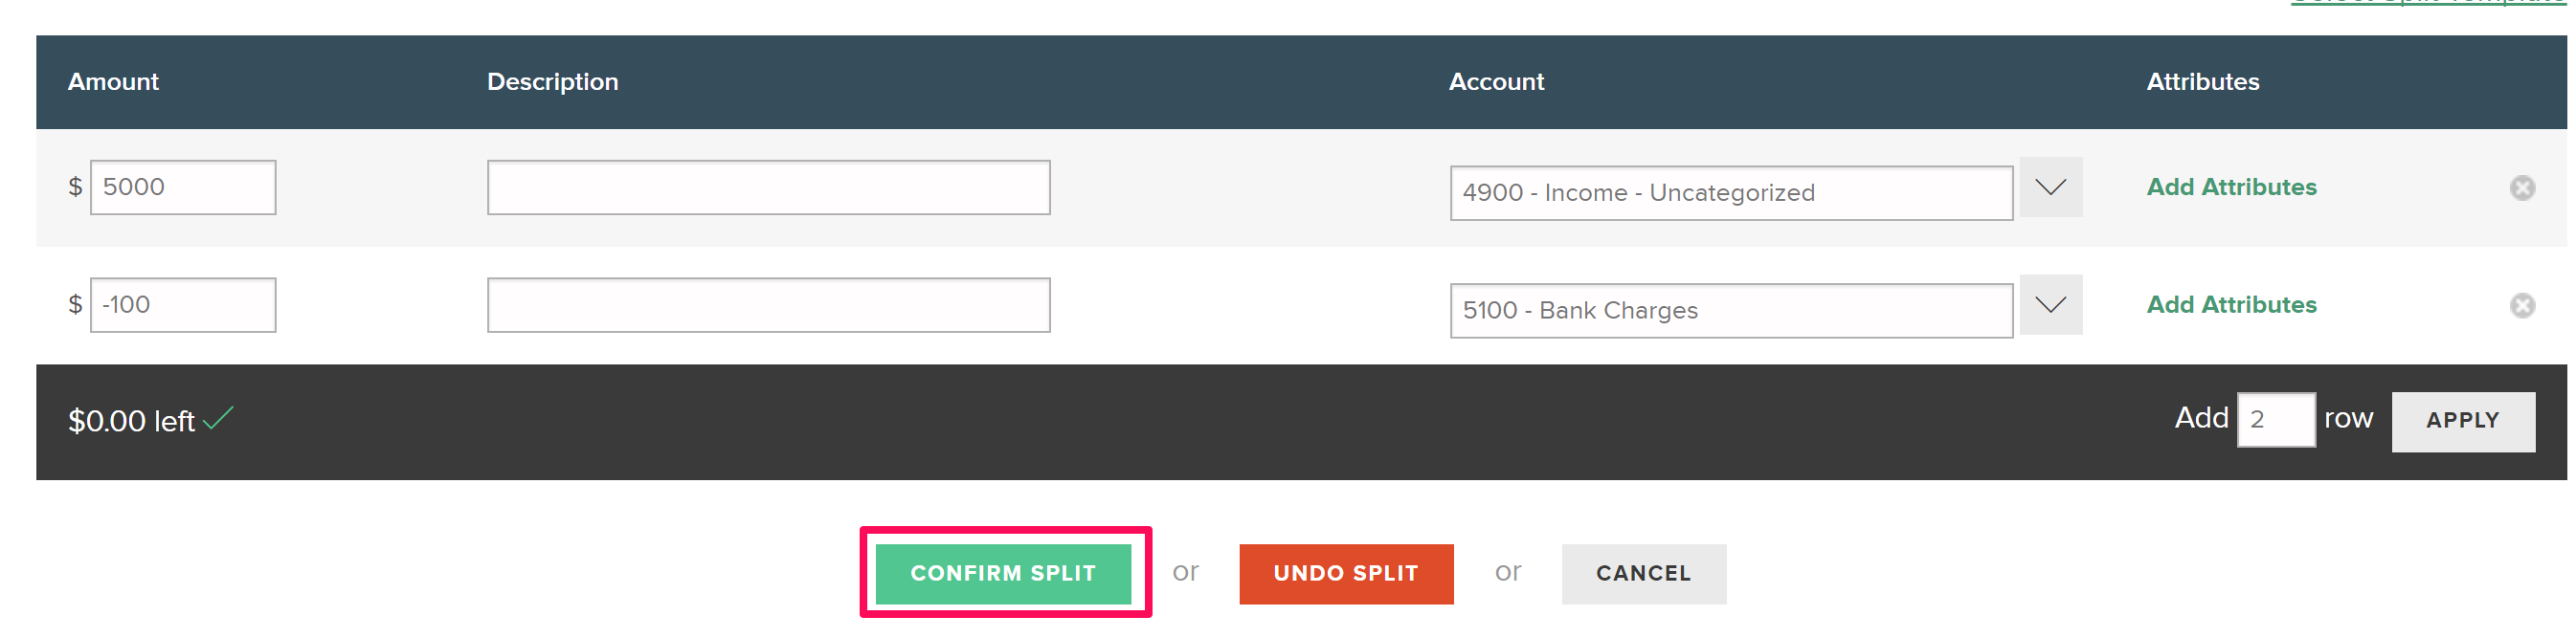2576x638 pixels.
Task: Click the Account column header
Action: pyautogui.click(x=1496, y=82)
